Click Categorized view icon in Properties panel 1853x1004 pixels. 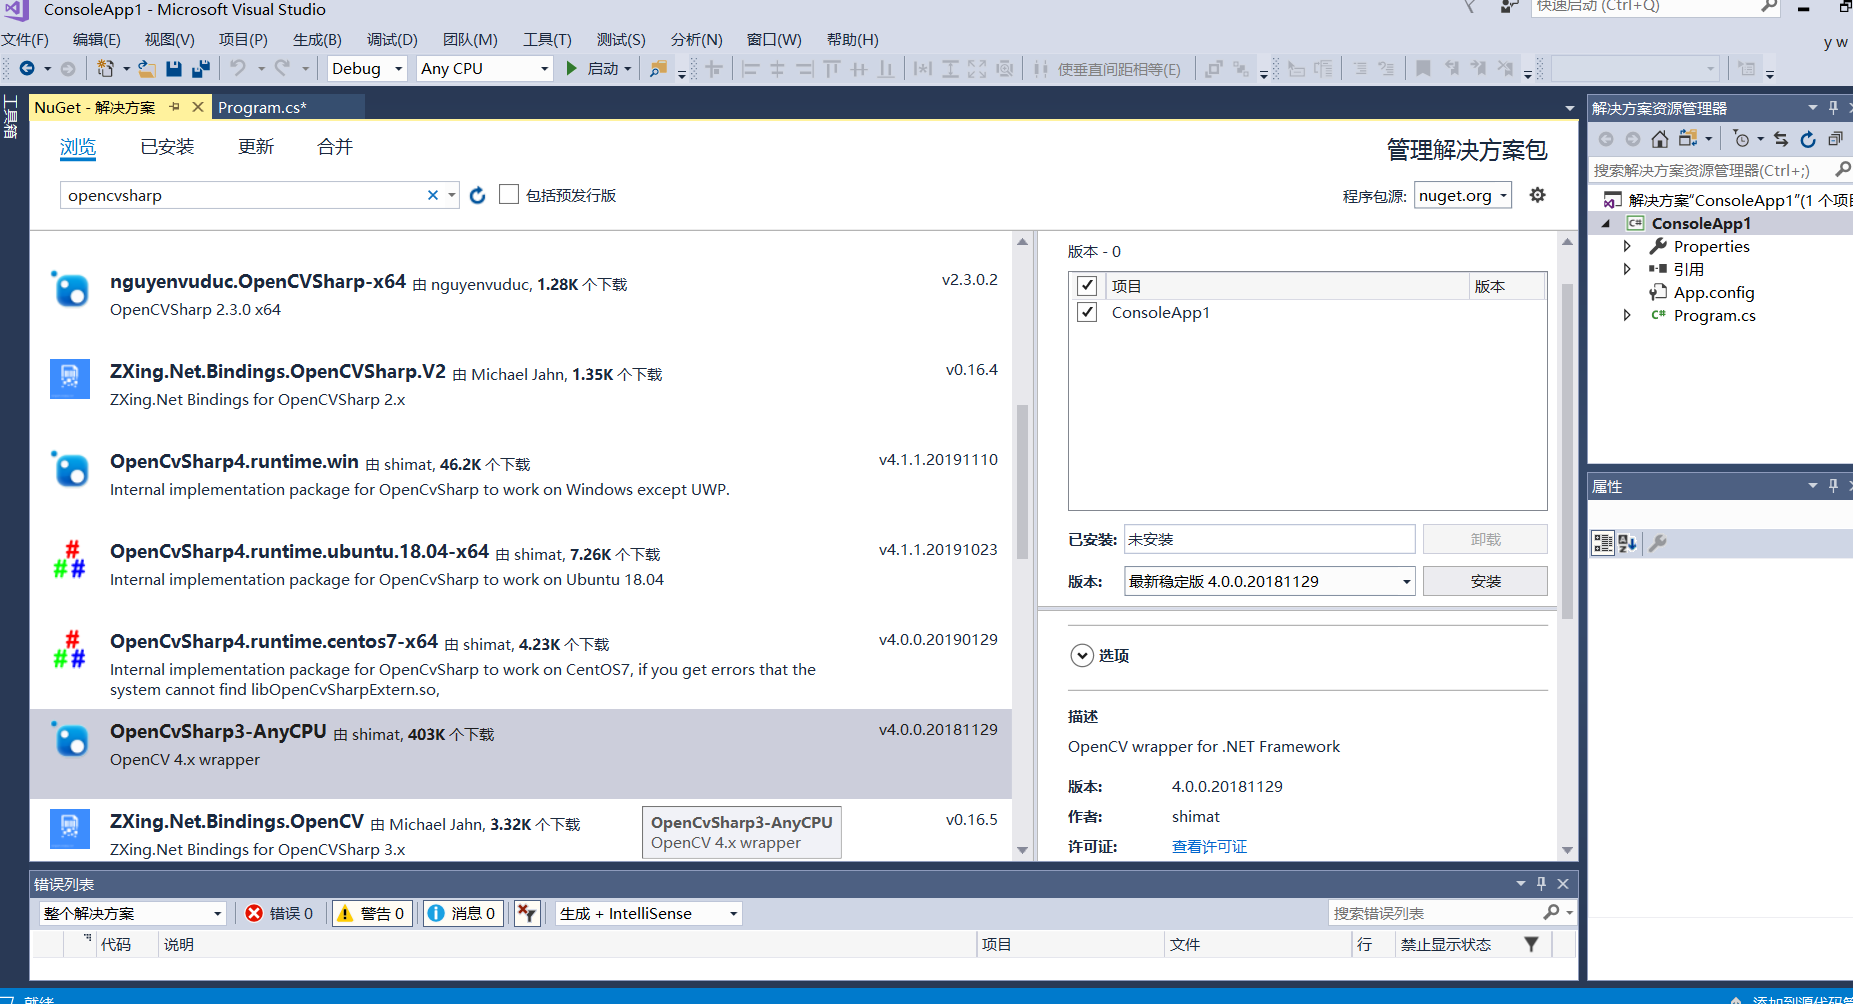pyautogui.click(x=1602, y=543)
